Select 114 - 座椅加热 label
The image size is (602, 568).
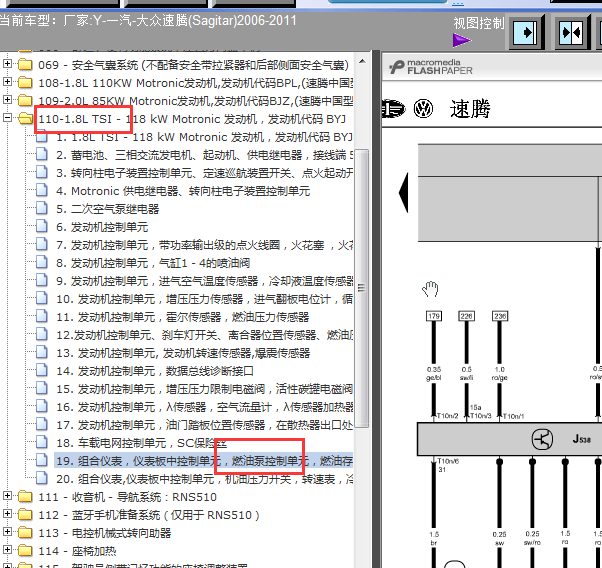77,551
